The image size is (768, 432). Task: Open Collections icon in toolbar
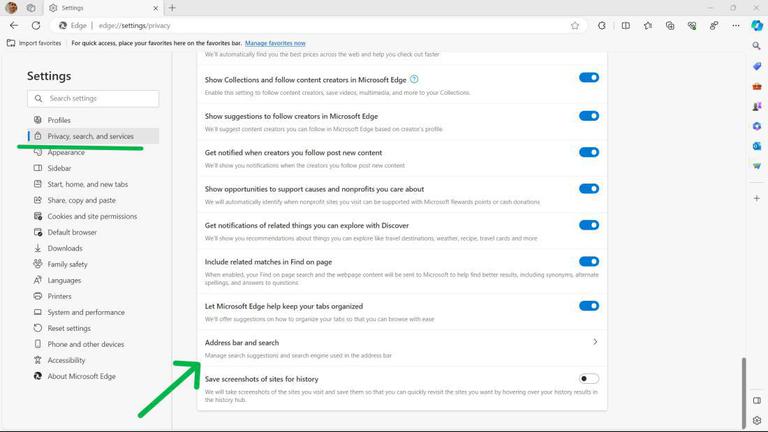(x=670, y=25)
